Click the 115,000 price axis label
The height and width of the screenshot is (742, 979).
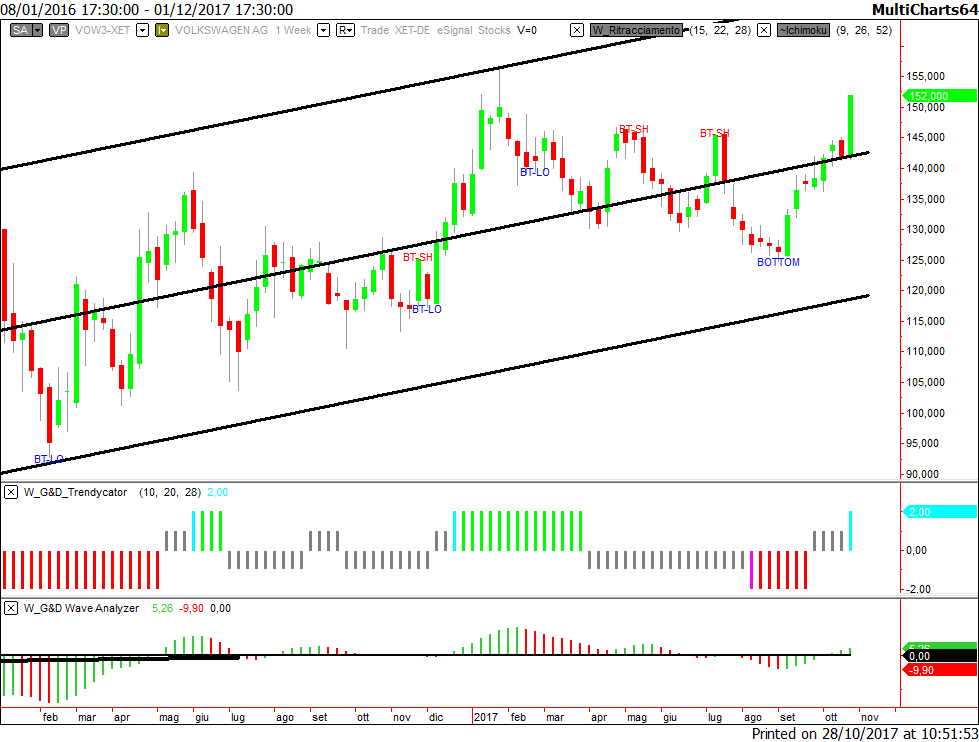925,321
